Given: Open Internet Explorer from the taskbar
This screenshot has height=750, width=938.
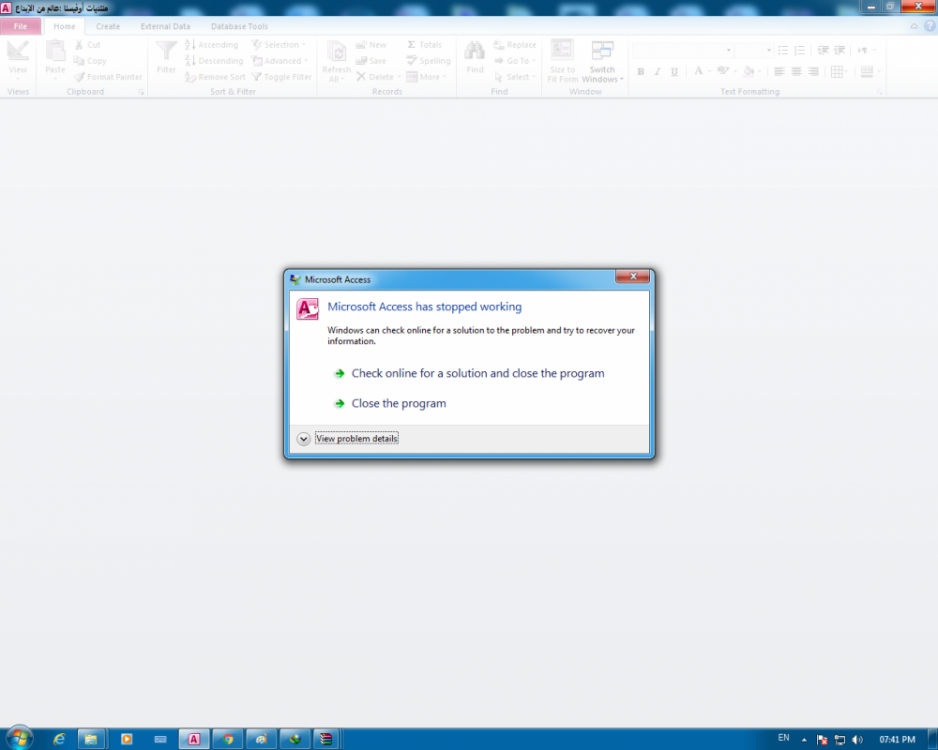Looking at the screenshot, I should [59, 739].
